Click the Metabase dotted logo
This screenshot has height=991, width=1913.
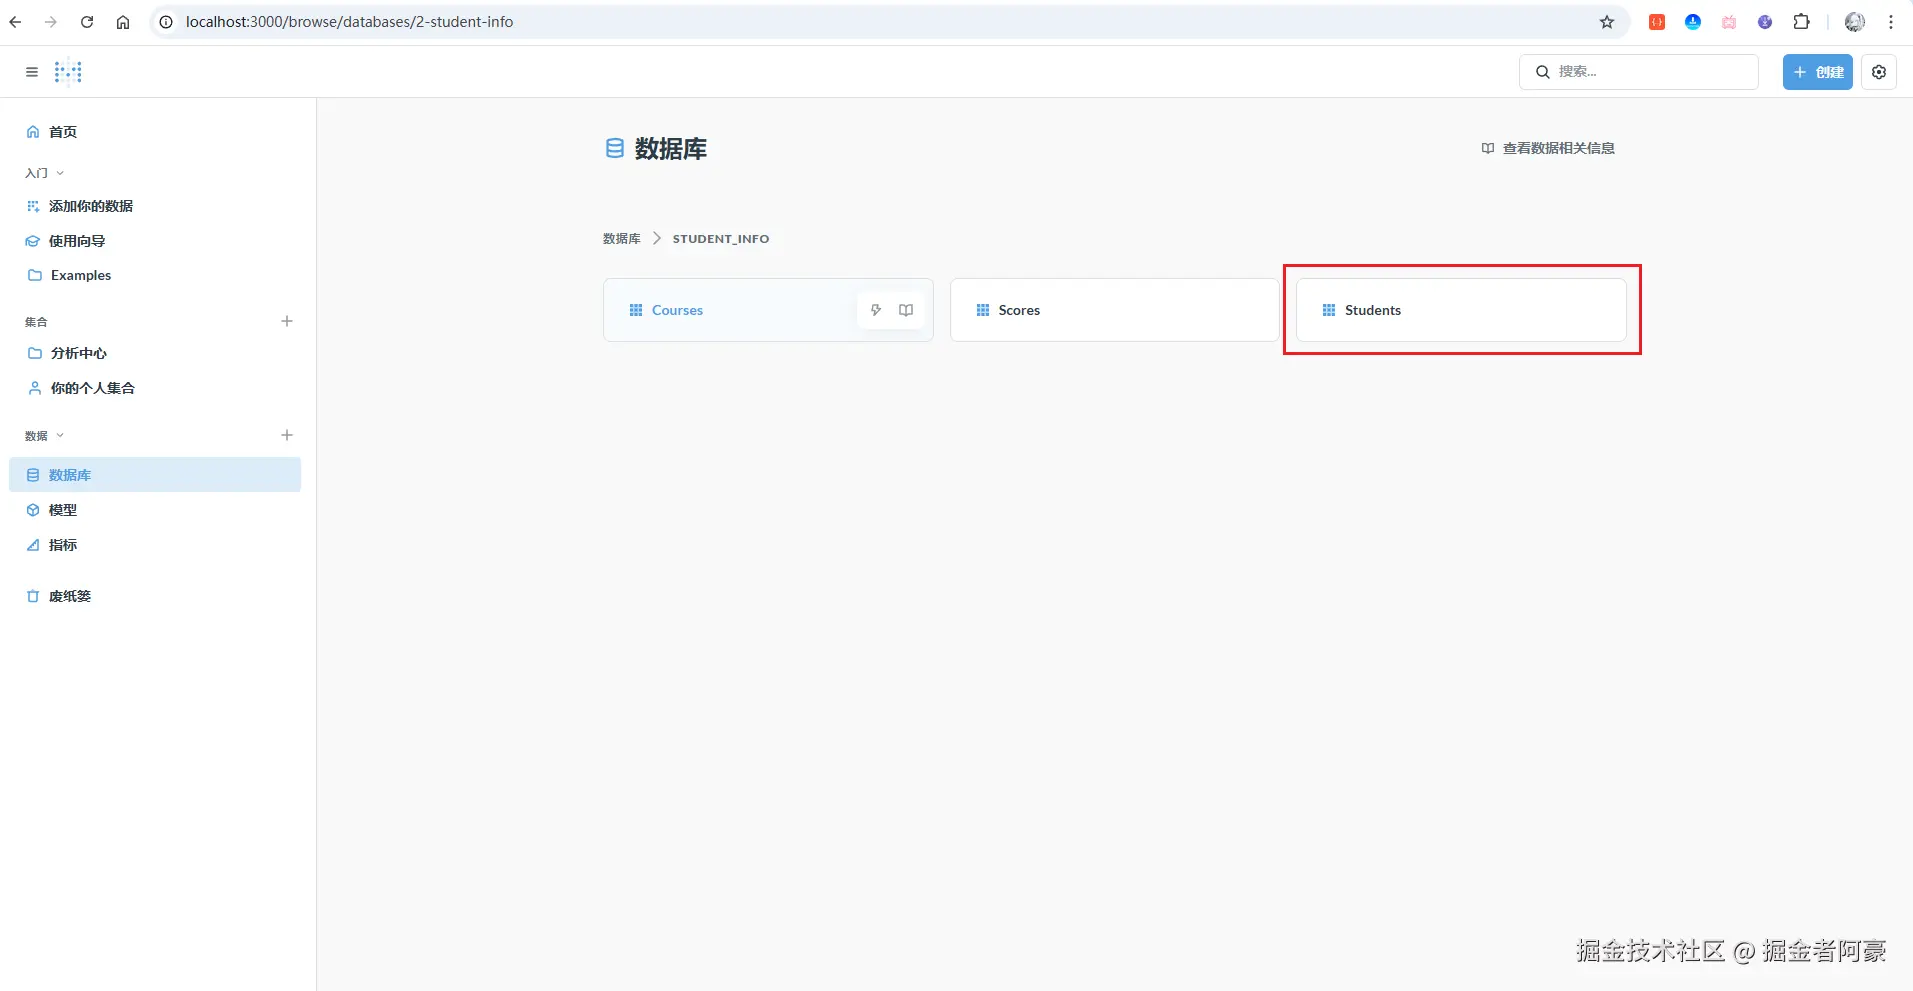(x=68, y=72)
